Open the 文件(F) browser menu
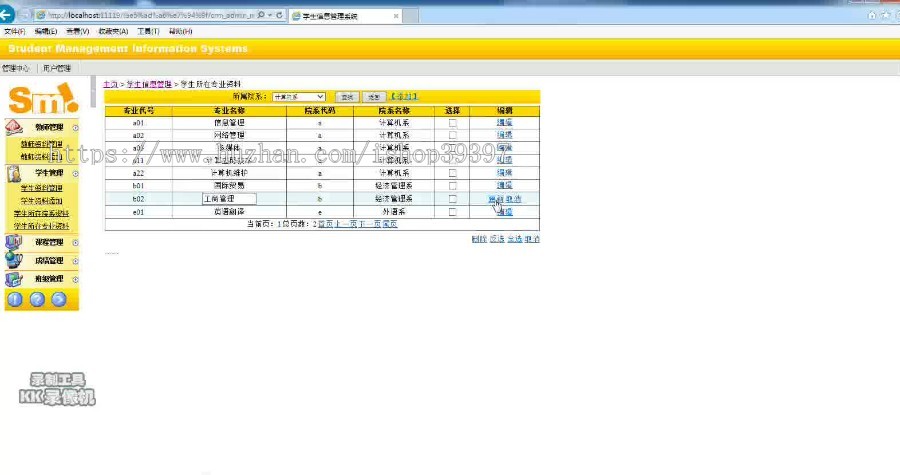 coord(14,32)
